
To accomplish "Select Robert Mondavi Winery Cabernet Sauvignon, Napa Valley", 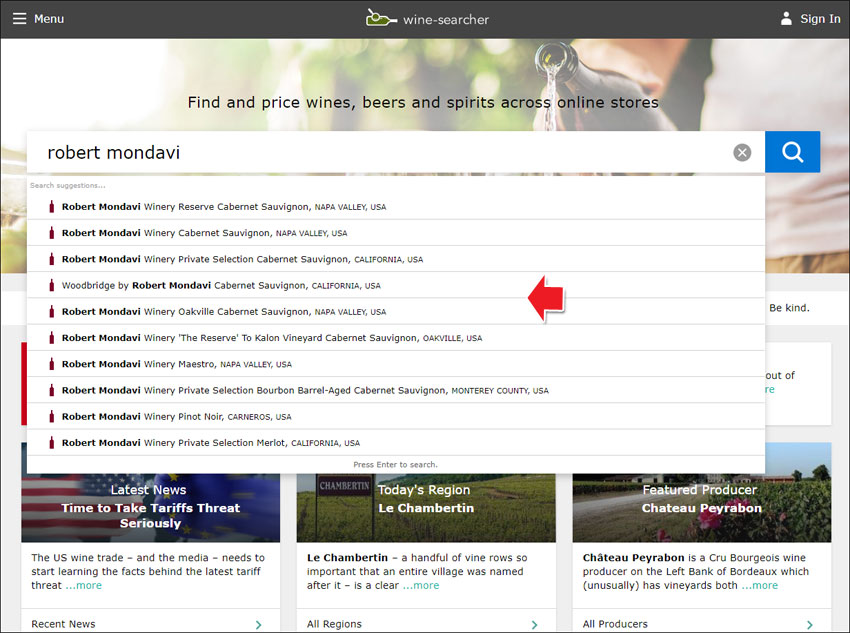I will point(396,232).
